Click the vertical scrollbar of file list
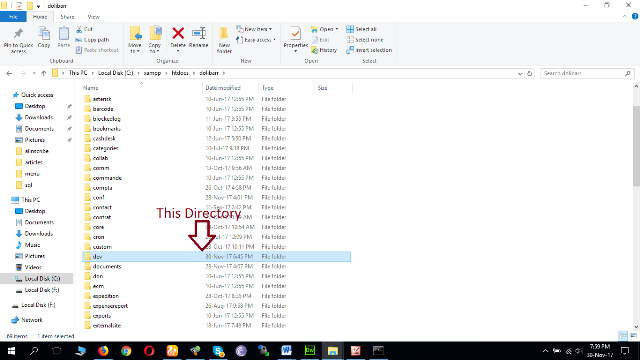This screenshot has height=360, width=640. pyautogui.click(x=636, y=146)
